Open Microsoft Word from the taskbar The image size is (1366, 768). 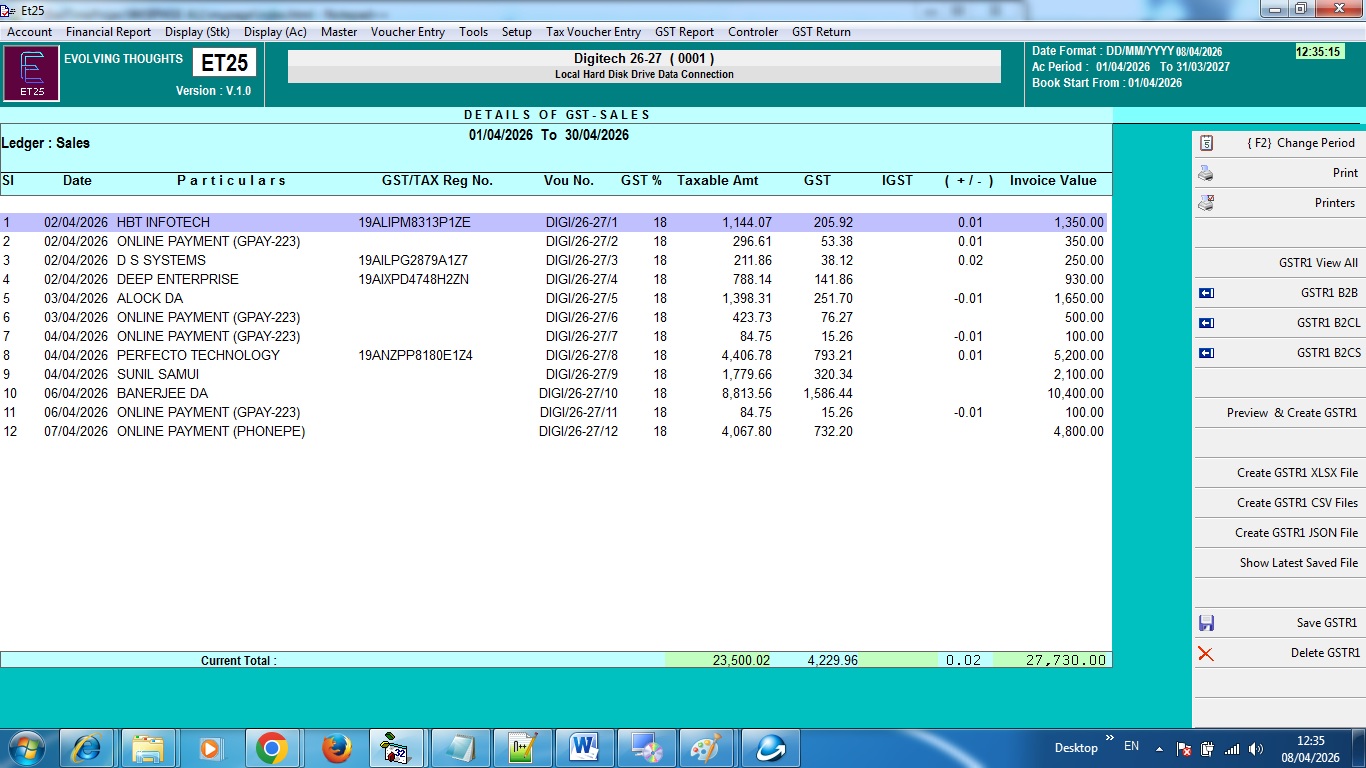(x=583, y=748)
